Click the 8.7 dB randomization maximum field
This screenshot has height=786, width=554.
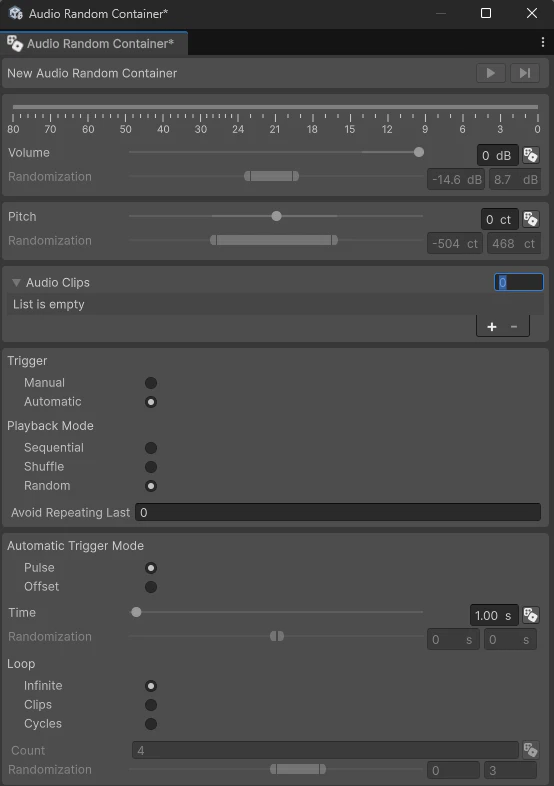[x=514, y=179]
